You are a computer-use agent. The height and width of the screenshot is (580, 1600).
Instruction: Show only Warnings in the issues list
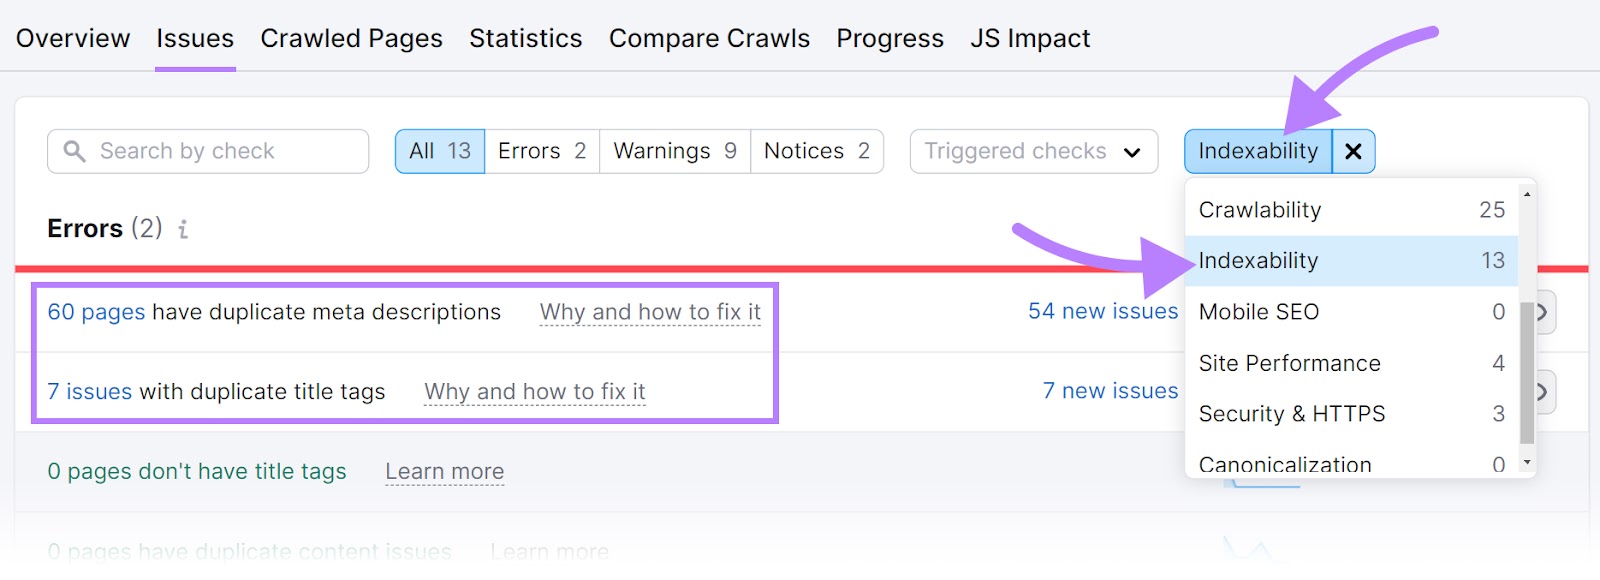coord(673,151)
